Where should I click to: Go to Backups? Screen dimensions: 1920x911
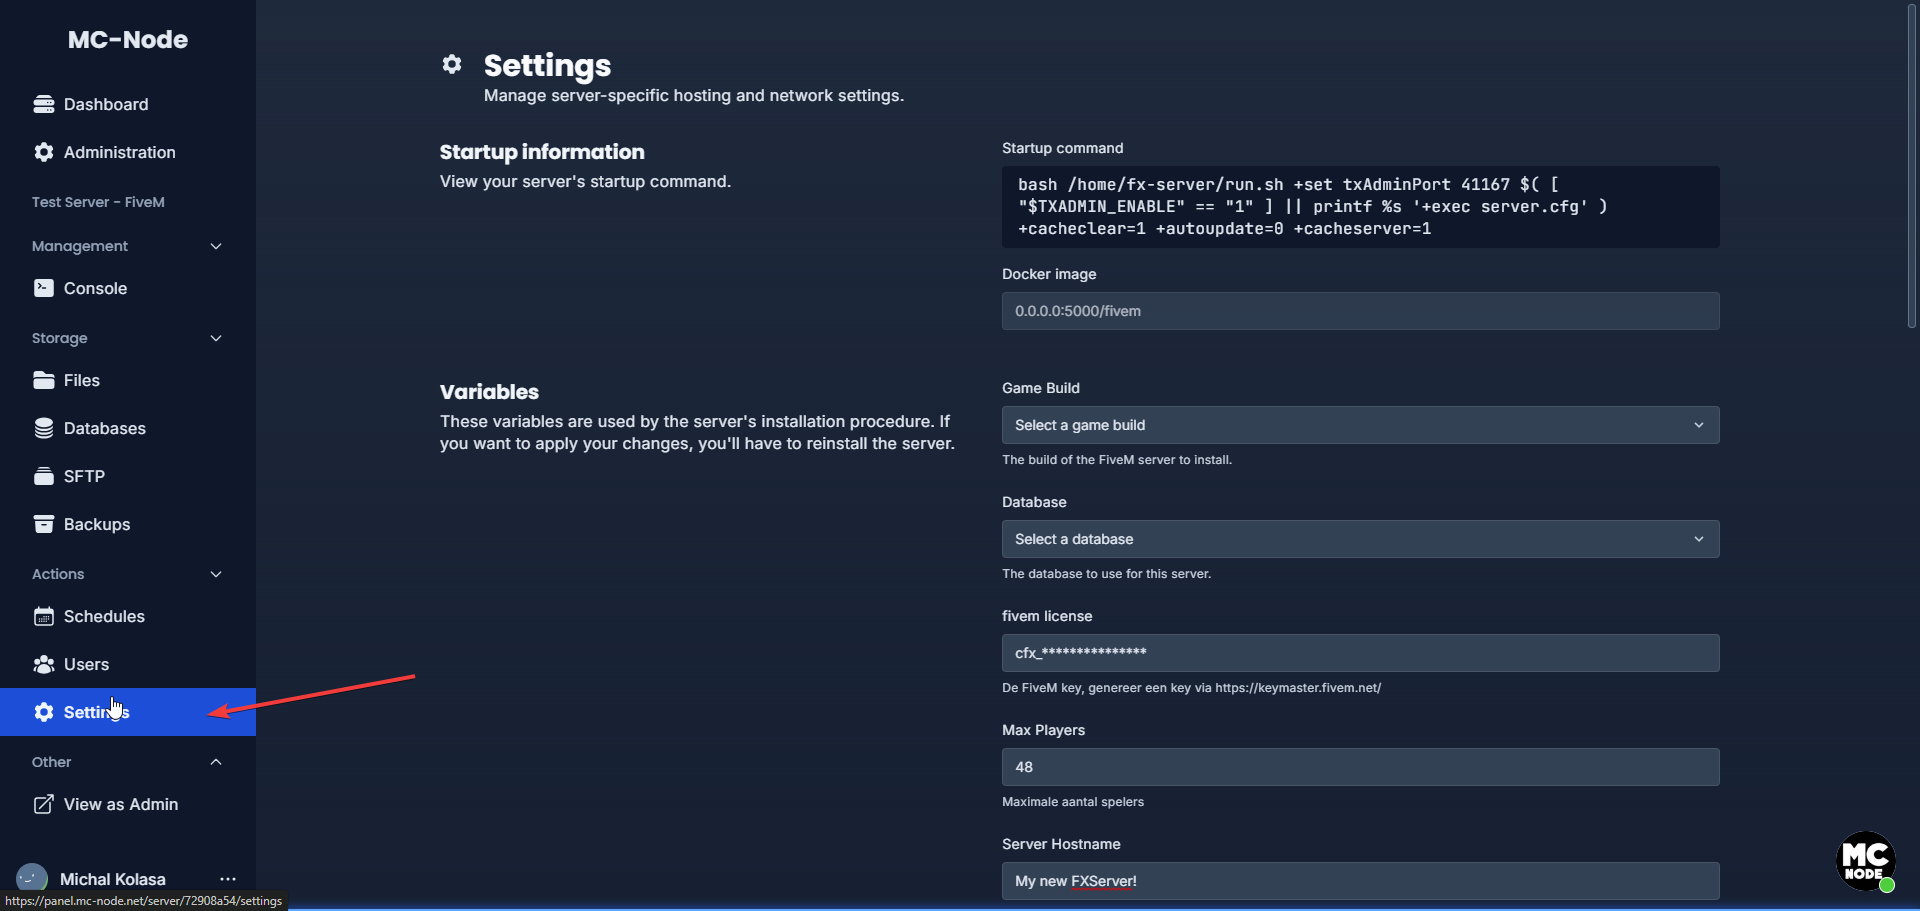pos(128,524)
